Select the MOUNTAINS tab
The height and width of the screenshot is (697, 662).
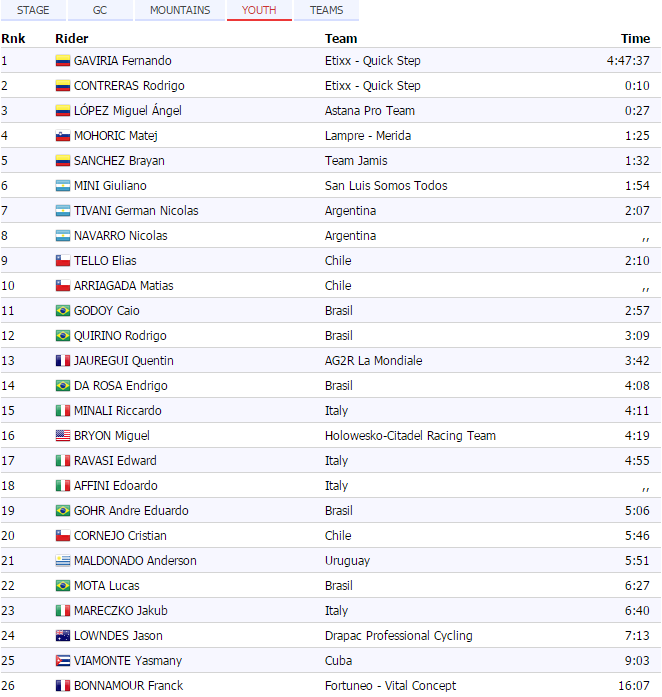[x=180, y=10]
